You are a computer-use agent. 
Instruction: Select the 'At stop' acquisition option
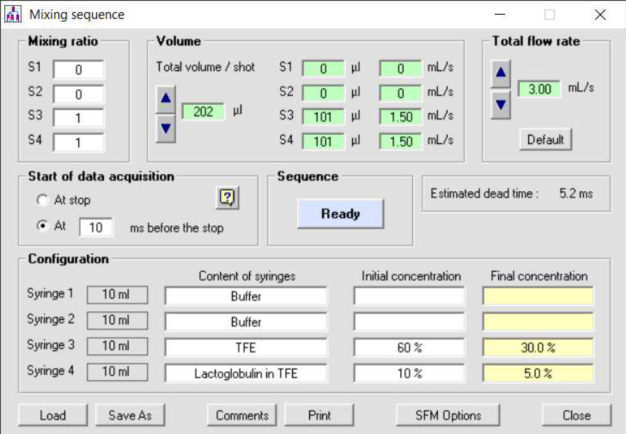click(x=42, y=200)
